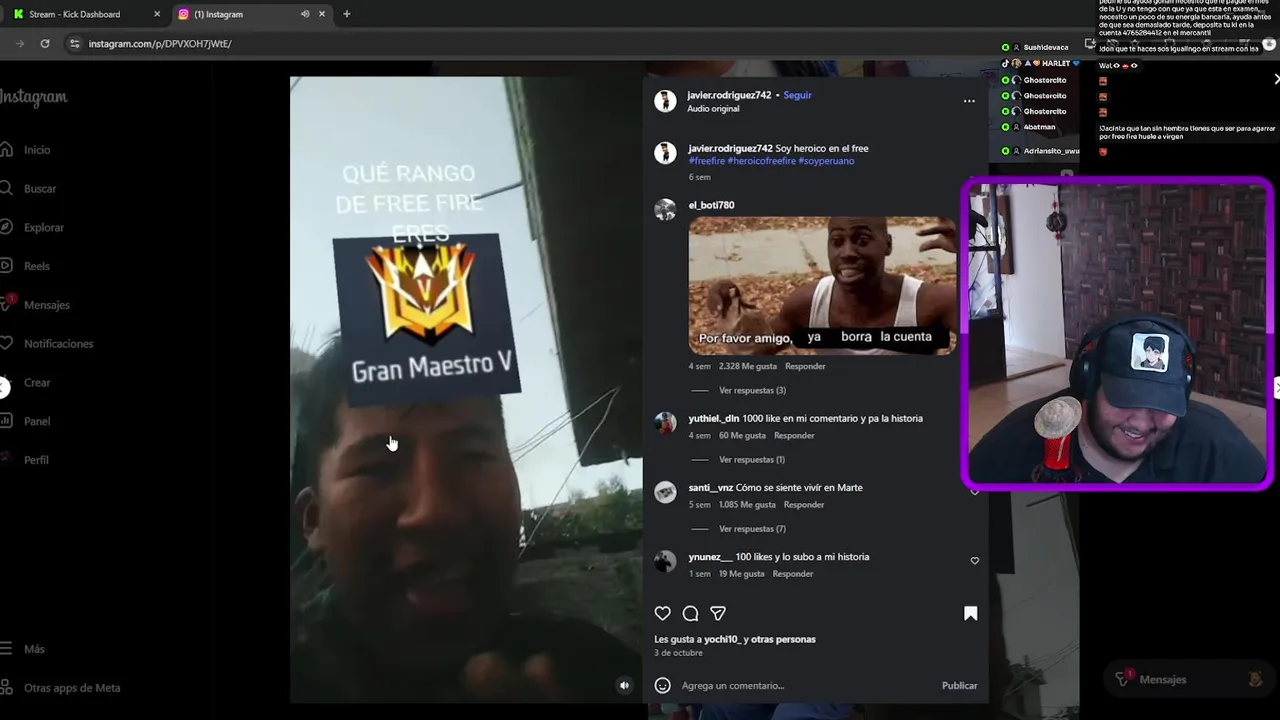Open the emoji picker for comments
1280x720 pixels.
coord(662,685)
